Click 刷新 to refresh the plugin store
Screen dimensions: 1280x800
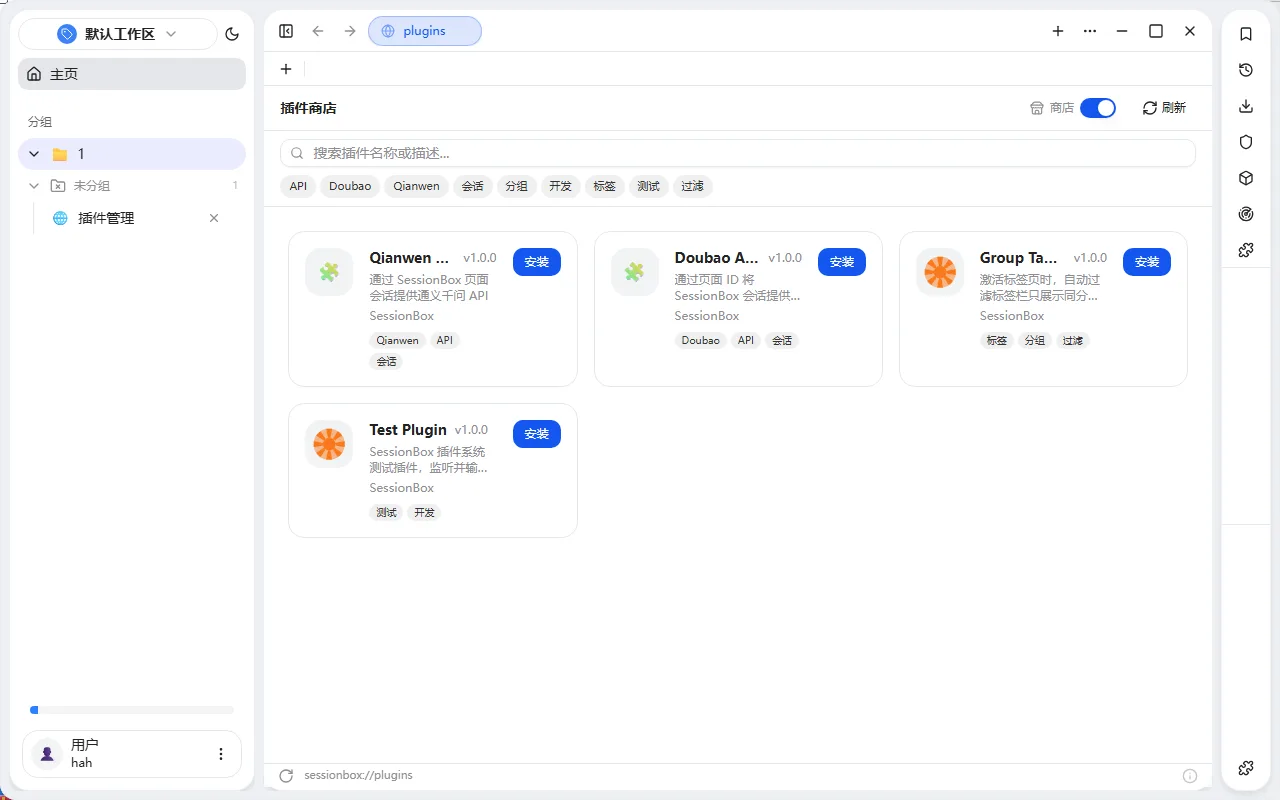point(1164,108)
